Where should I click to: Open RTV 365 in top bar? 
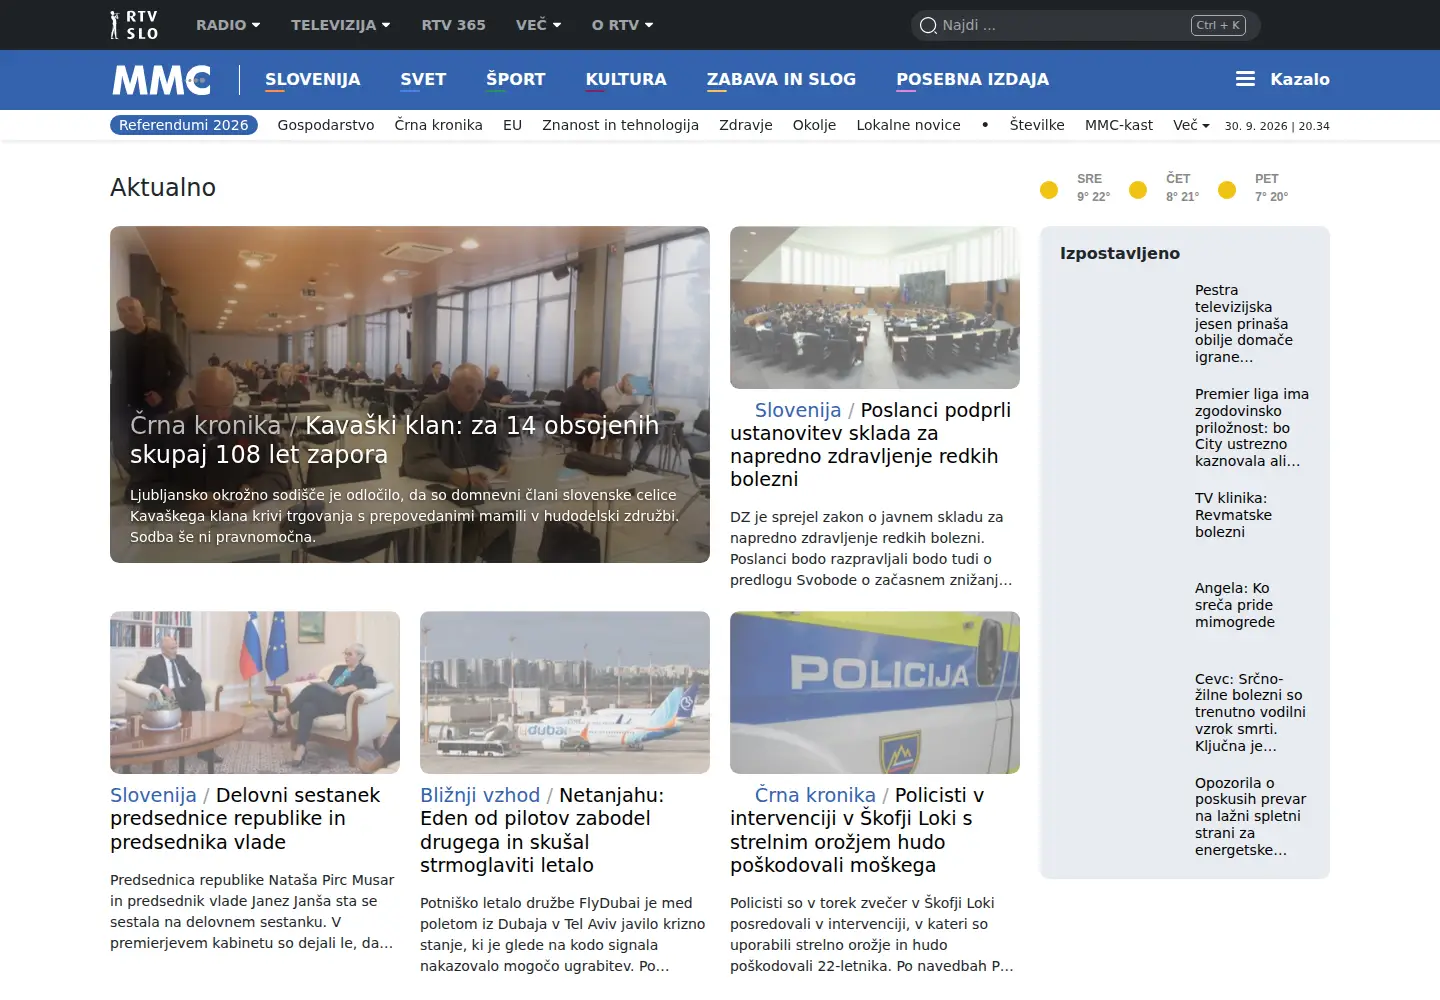tap(453, 25)
